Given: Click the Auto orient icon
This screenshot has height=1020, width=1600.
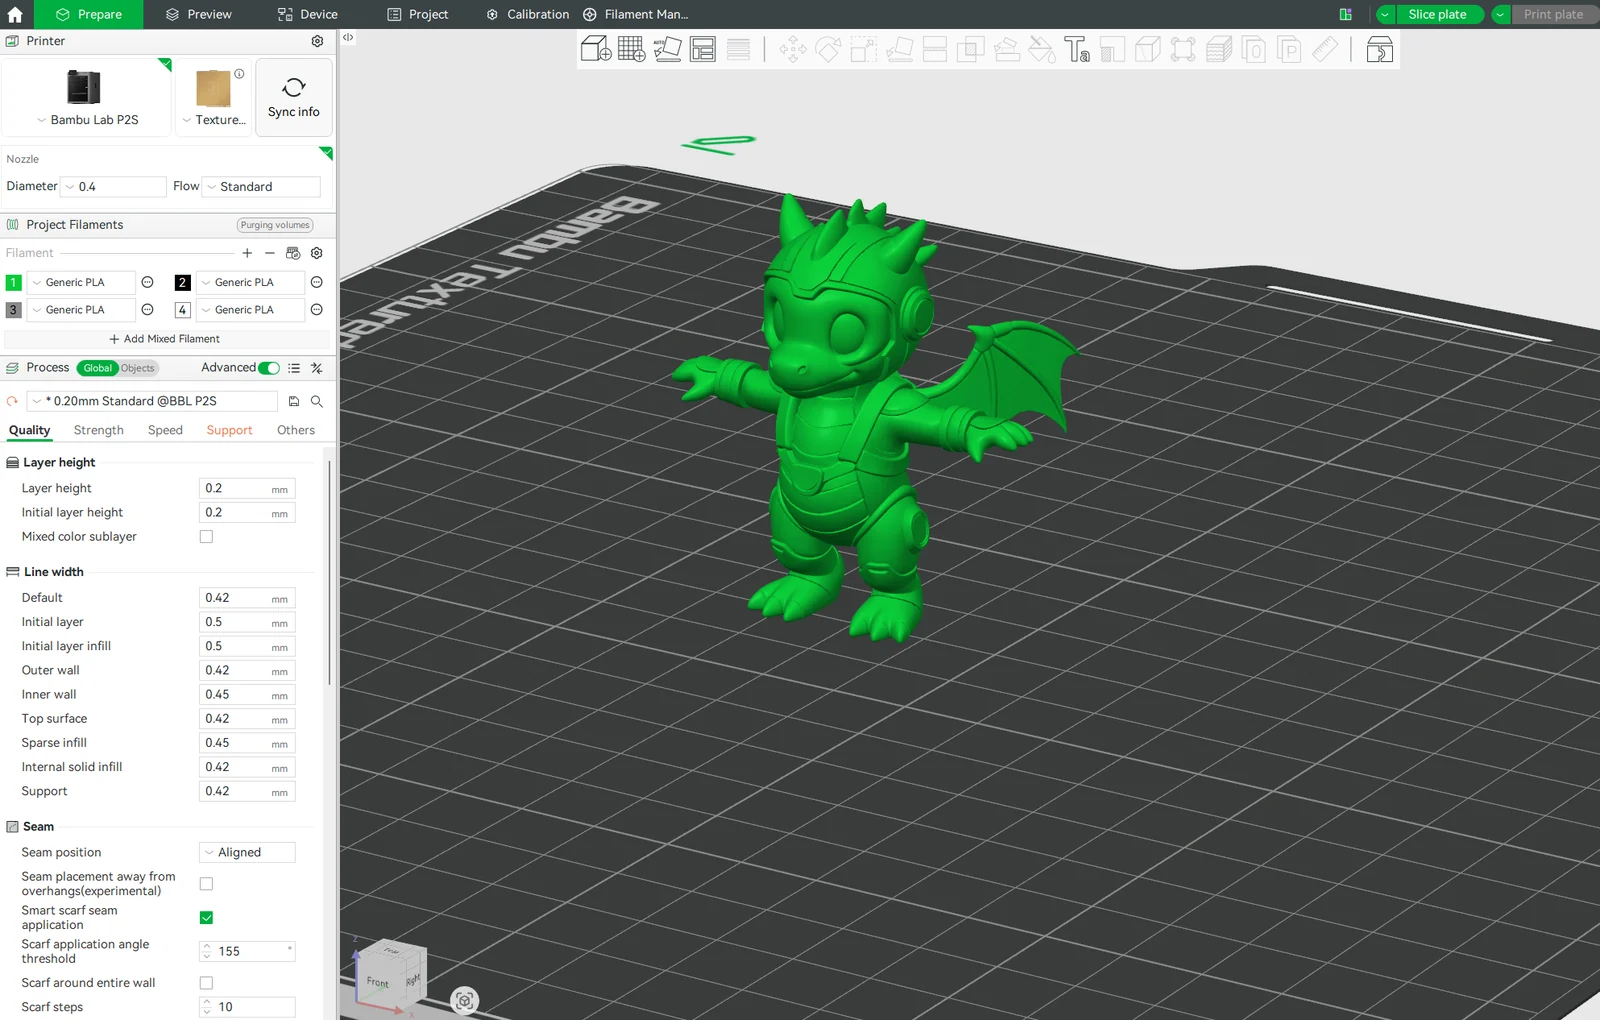Looking at the screenshot, I should tap(667, 49).
